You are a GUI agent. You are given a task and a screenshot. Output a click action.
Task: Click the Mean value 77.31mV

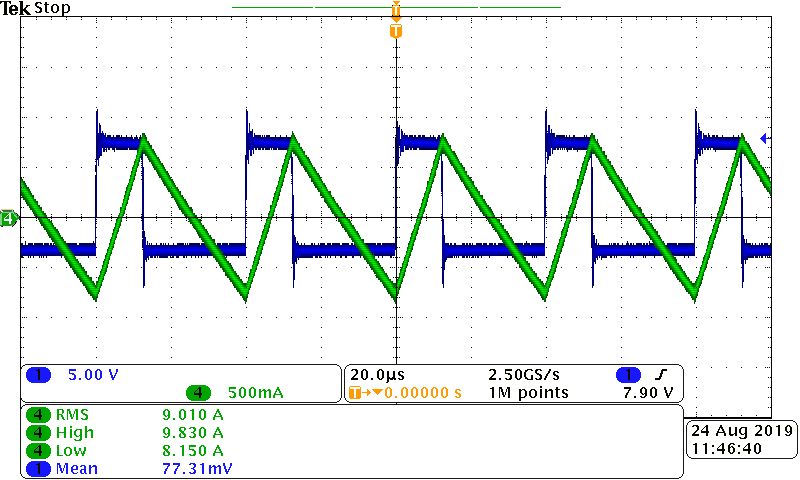click(197, 468)
